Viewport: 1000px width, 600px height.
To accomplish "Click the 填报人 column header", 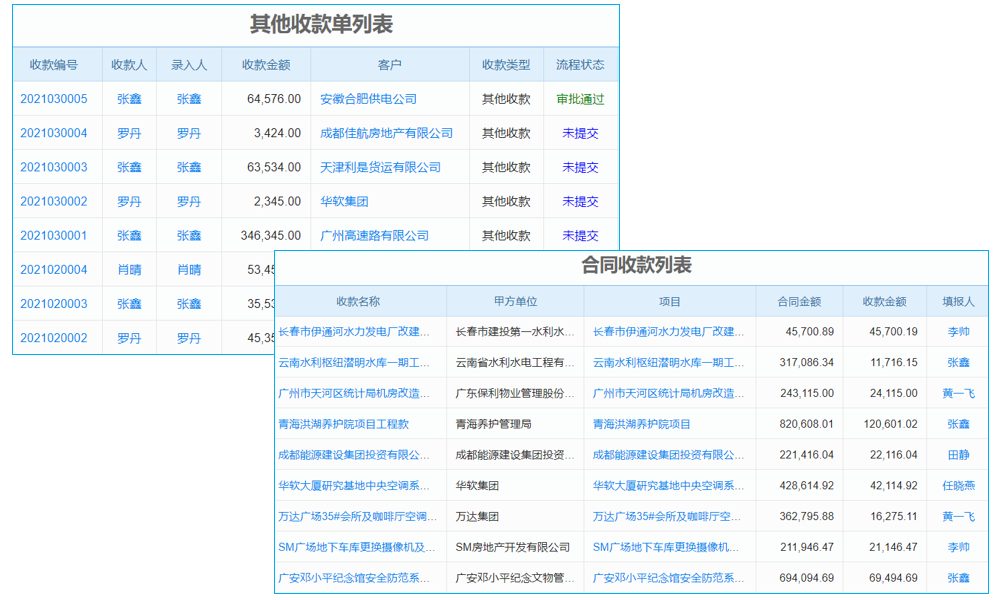I will click(956, 301).
